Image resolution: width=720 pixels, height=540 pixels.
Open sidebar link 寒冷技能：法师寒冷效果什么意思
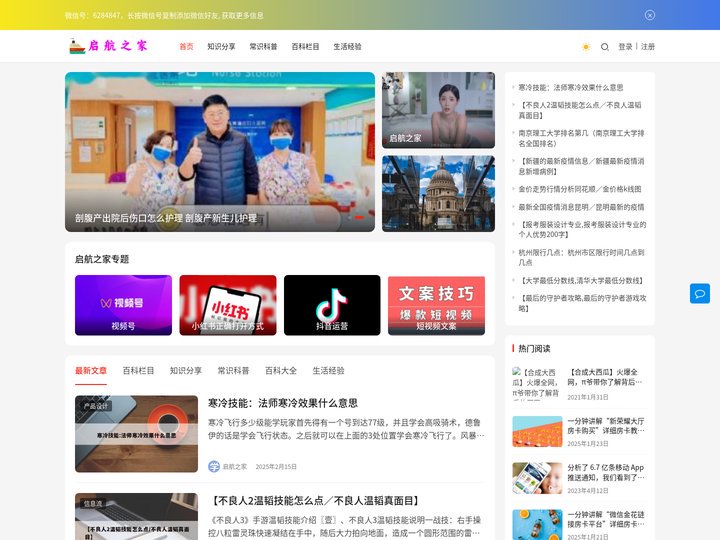click(x=571, y=87)
